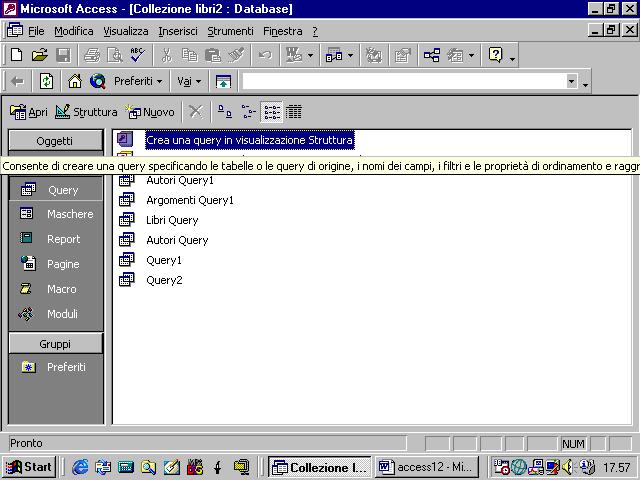
Task: Click the Format Painter brush icon
Action: coord(236,55)
